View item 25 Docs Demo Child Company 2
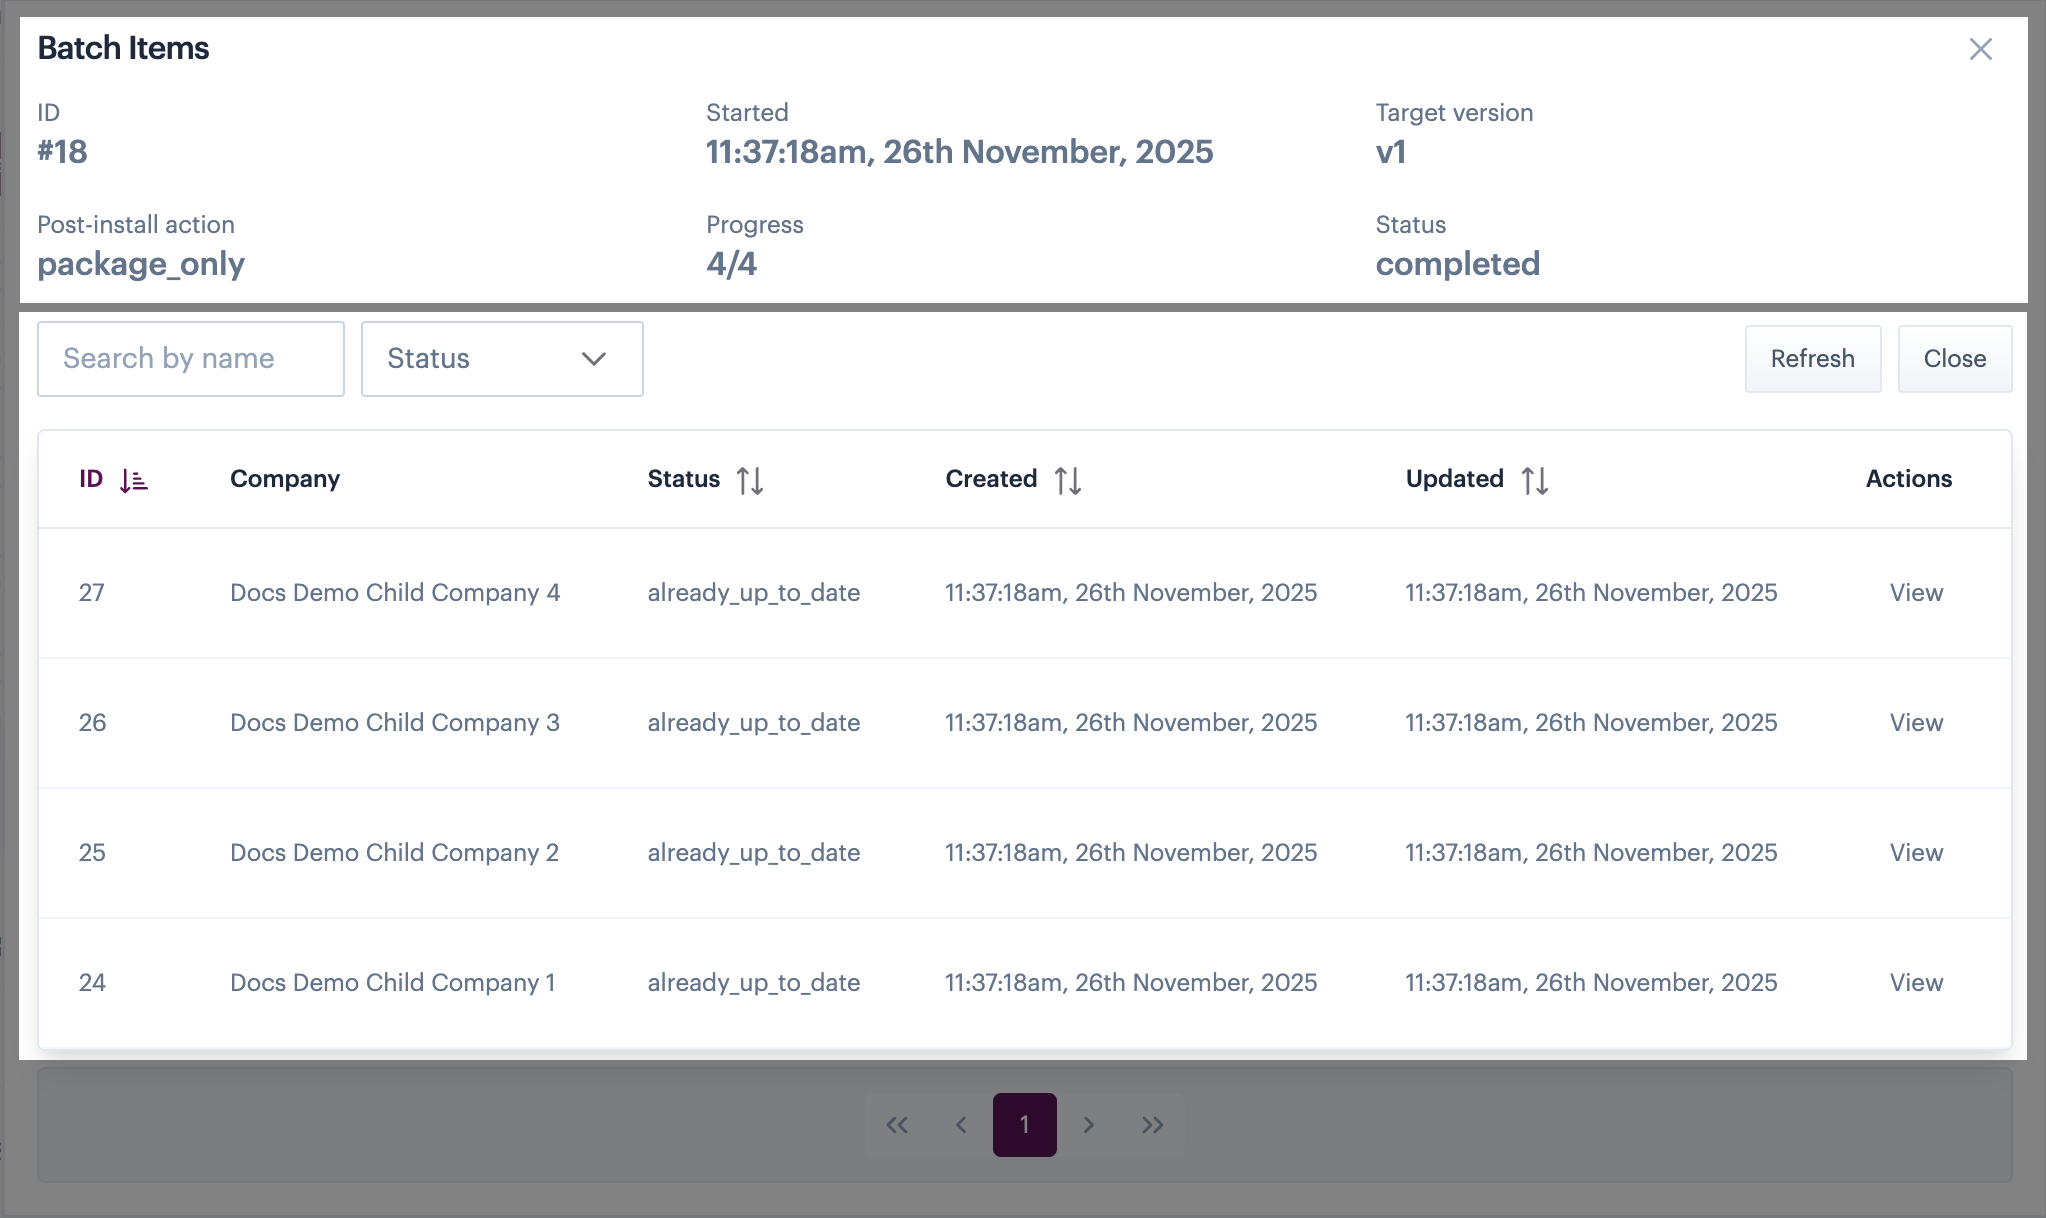2046x1218 pixels. tap(1916, 853)
